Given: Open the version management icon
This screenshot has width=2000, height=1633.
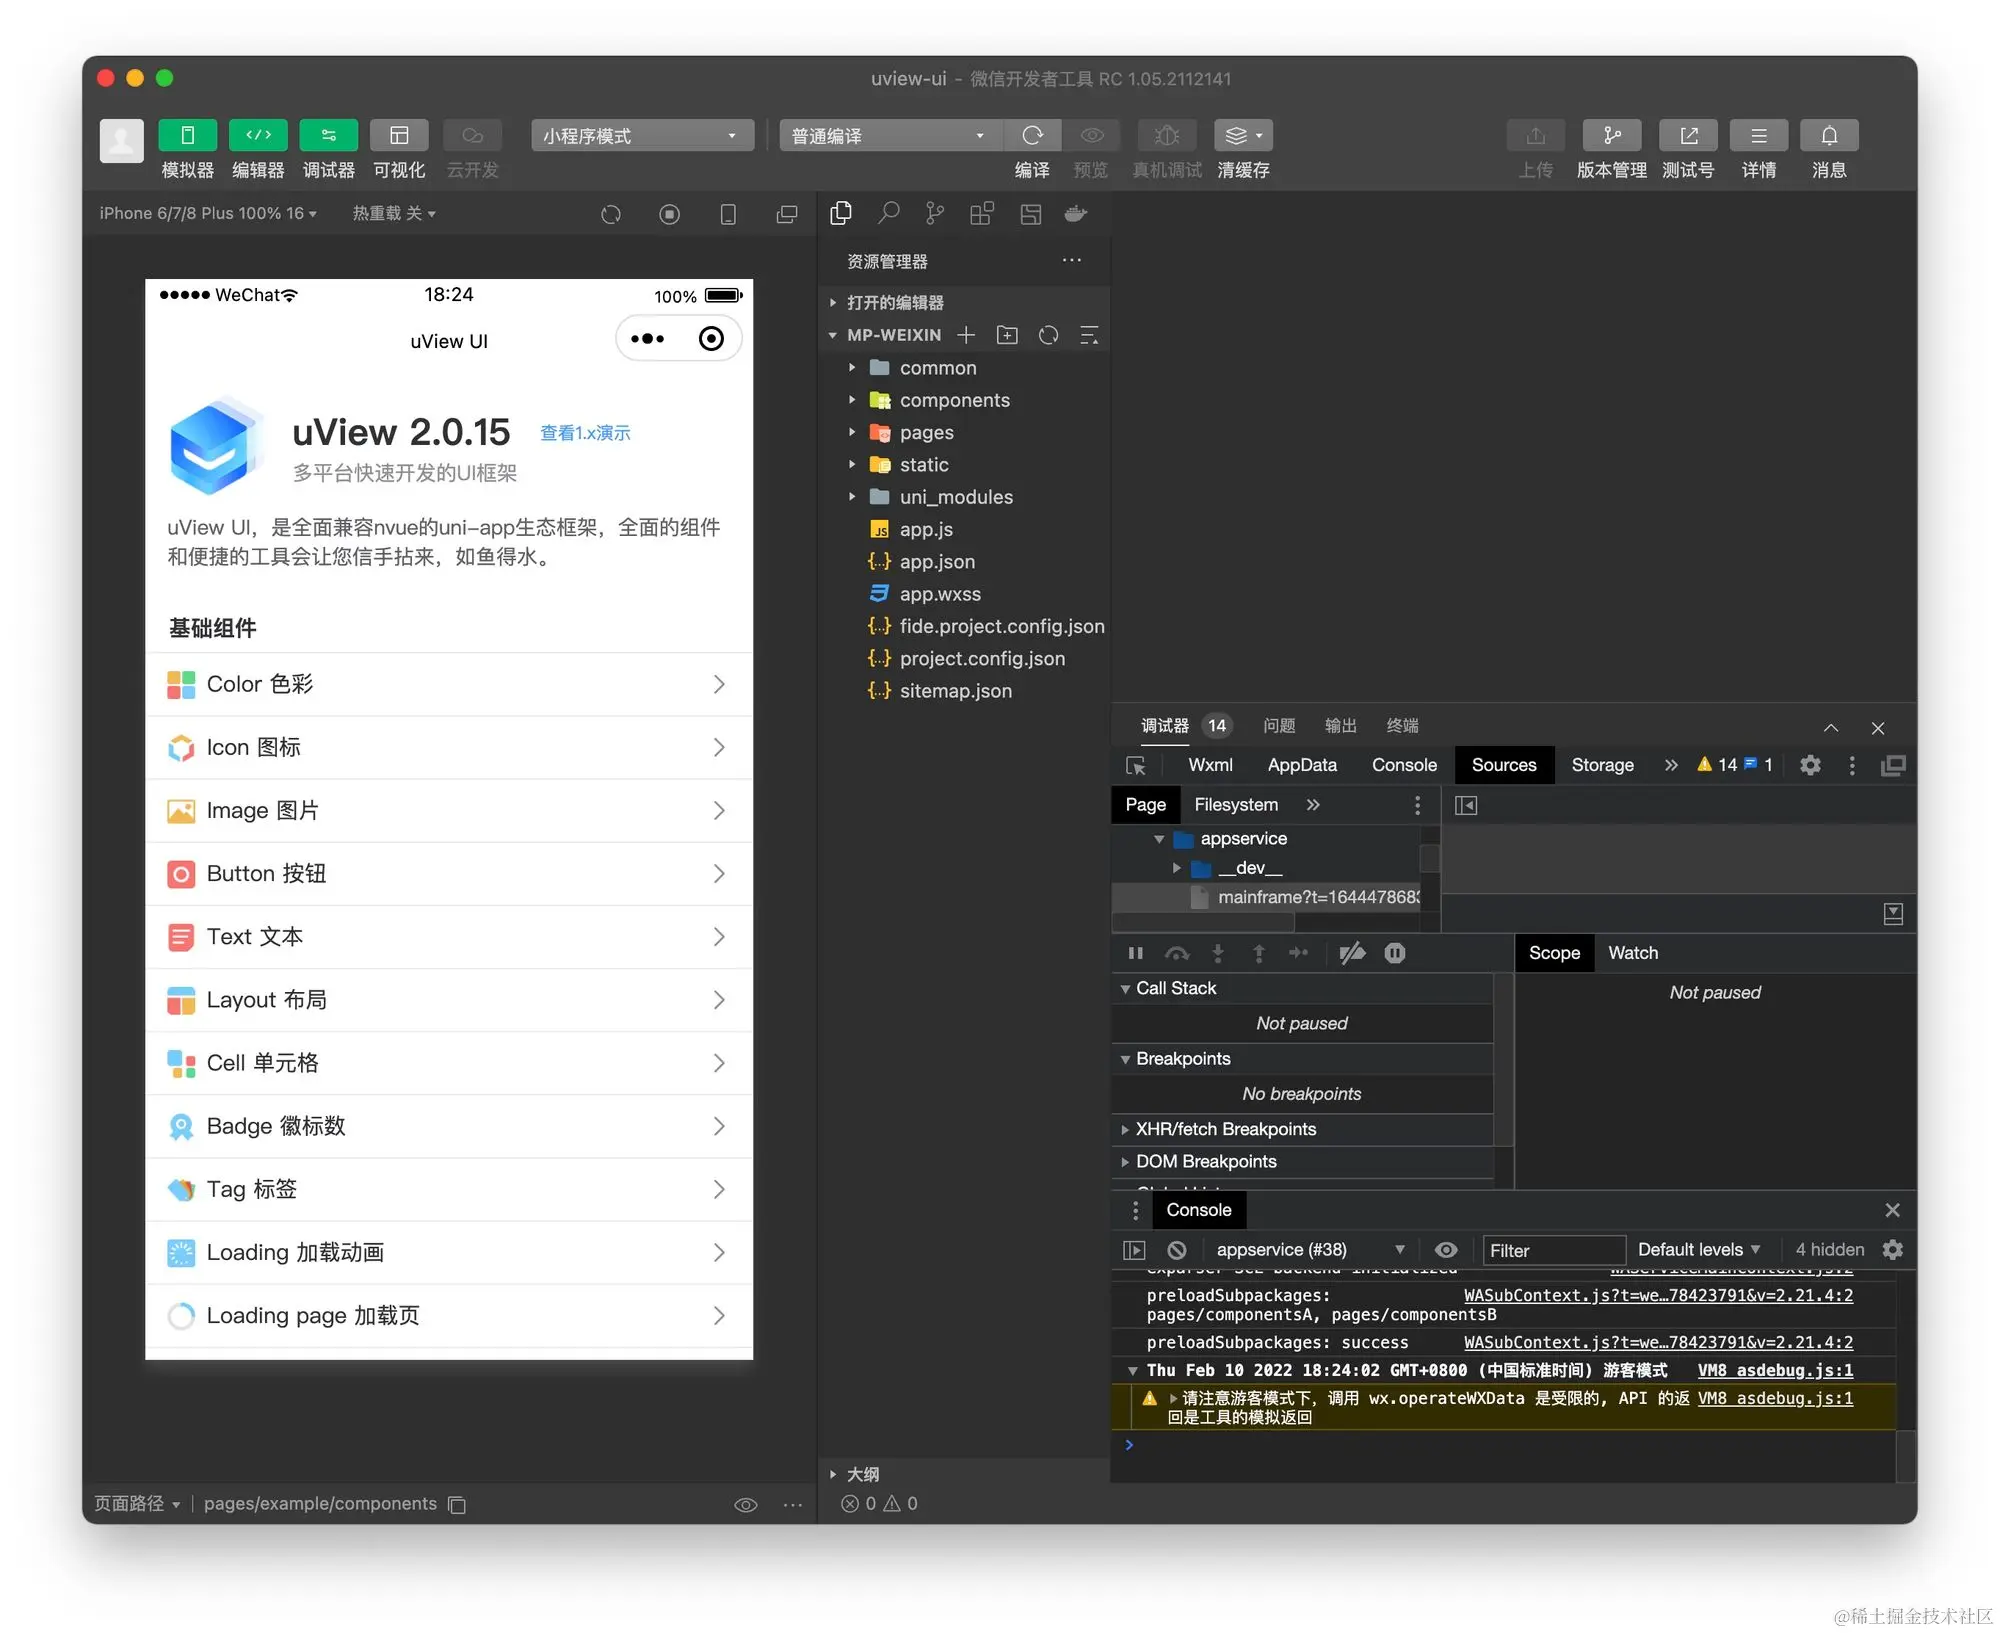Looking at the screenshot, I should click(x=1611, y=135).
